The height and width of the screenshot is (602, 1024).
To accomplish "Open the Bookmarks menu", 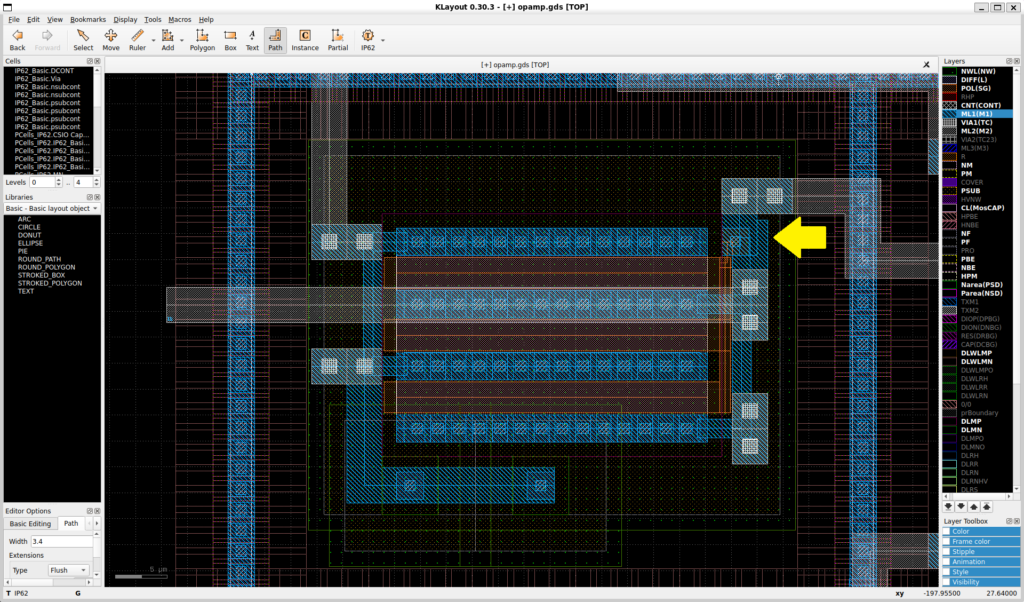I will click(x=88, y=19).
